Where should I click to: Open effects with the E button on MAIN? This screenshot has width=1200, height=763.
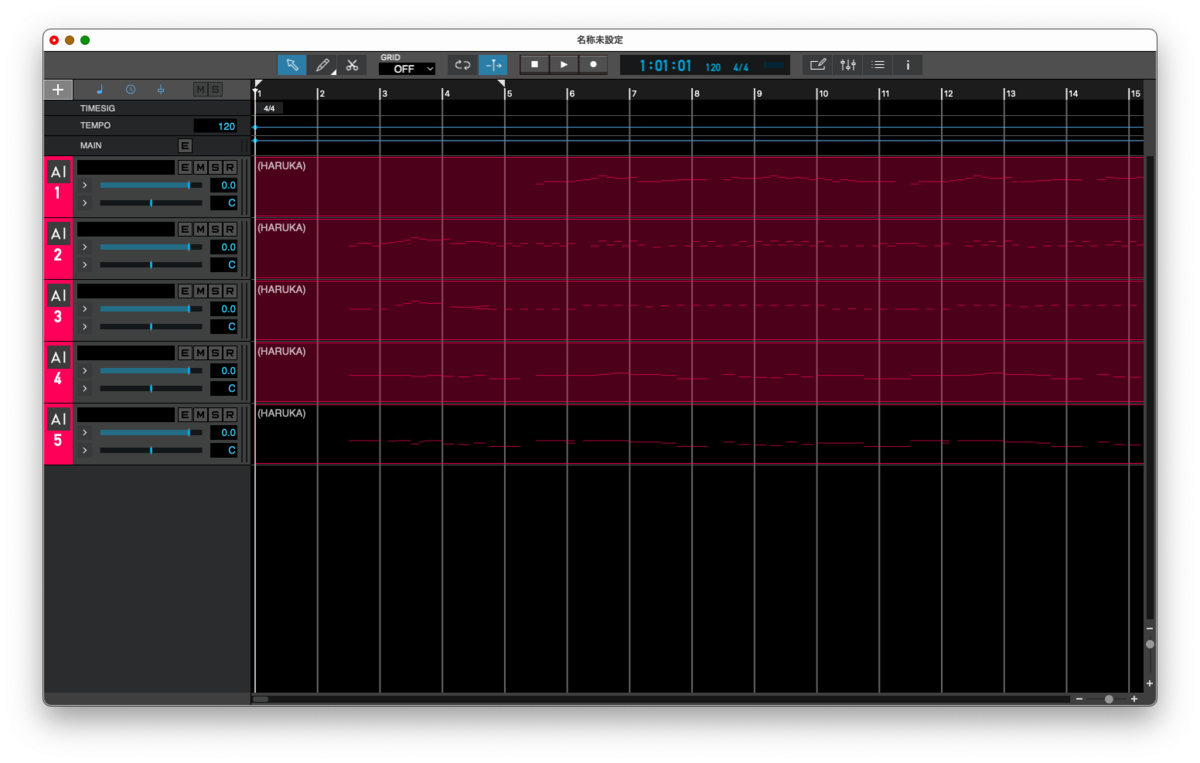[185, 146]
